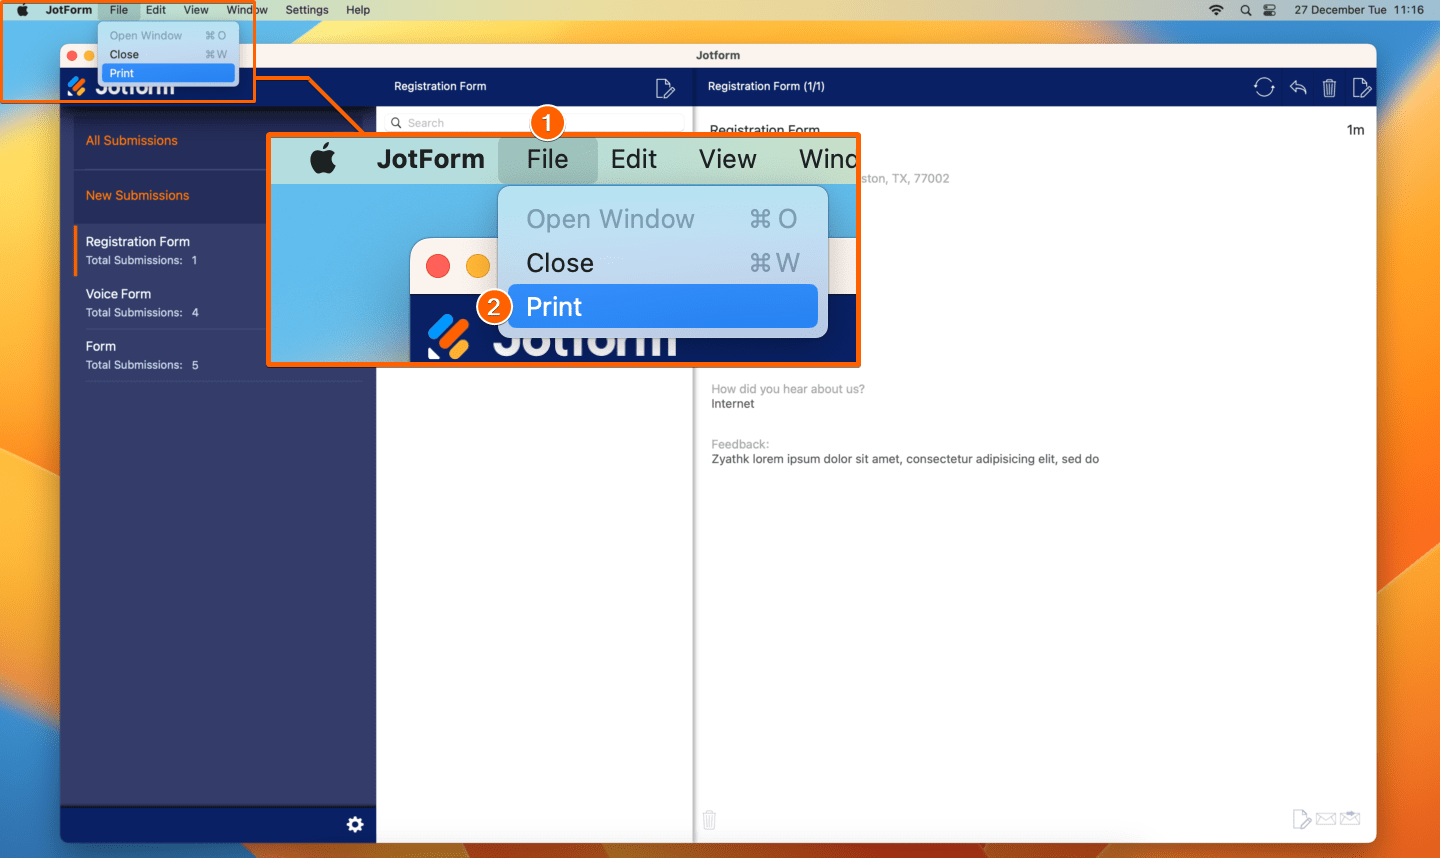Open the Settings menu in menu bar

point(307,10)
